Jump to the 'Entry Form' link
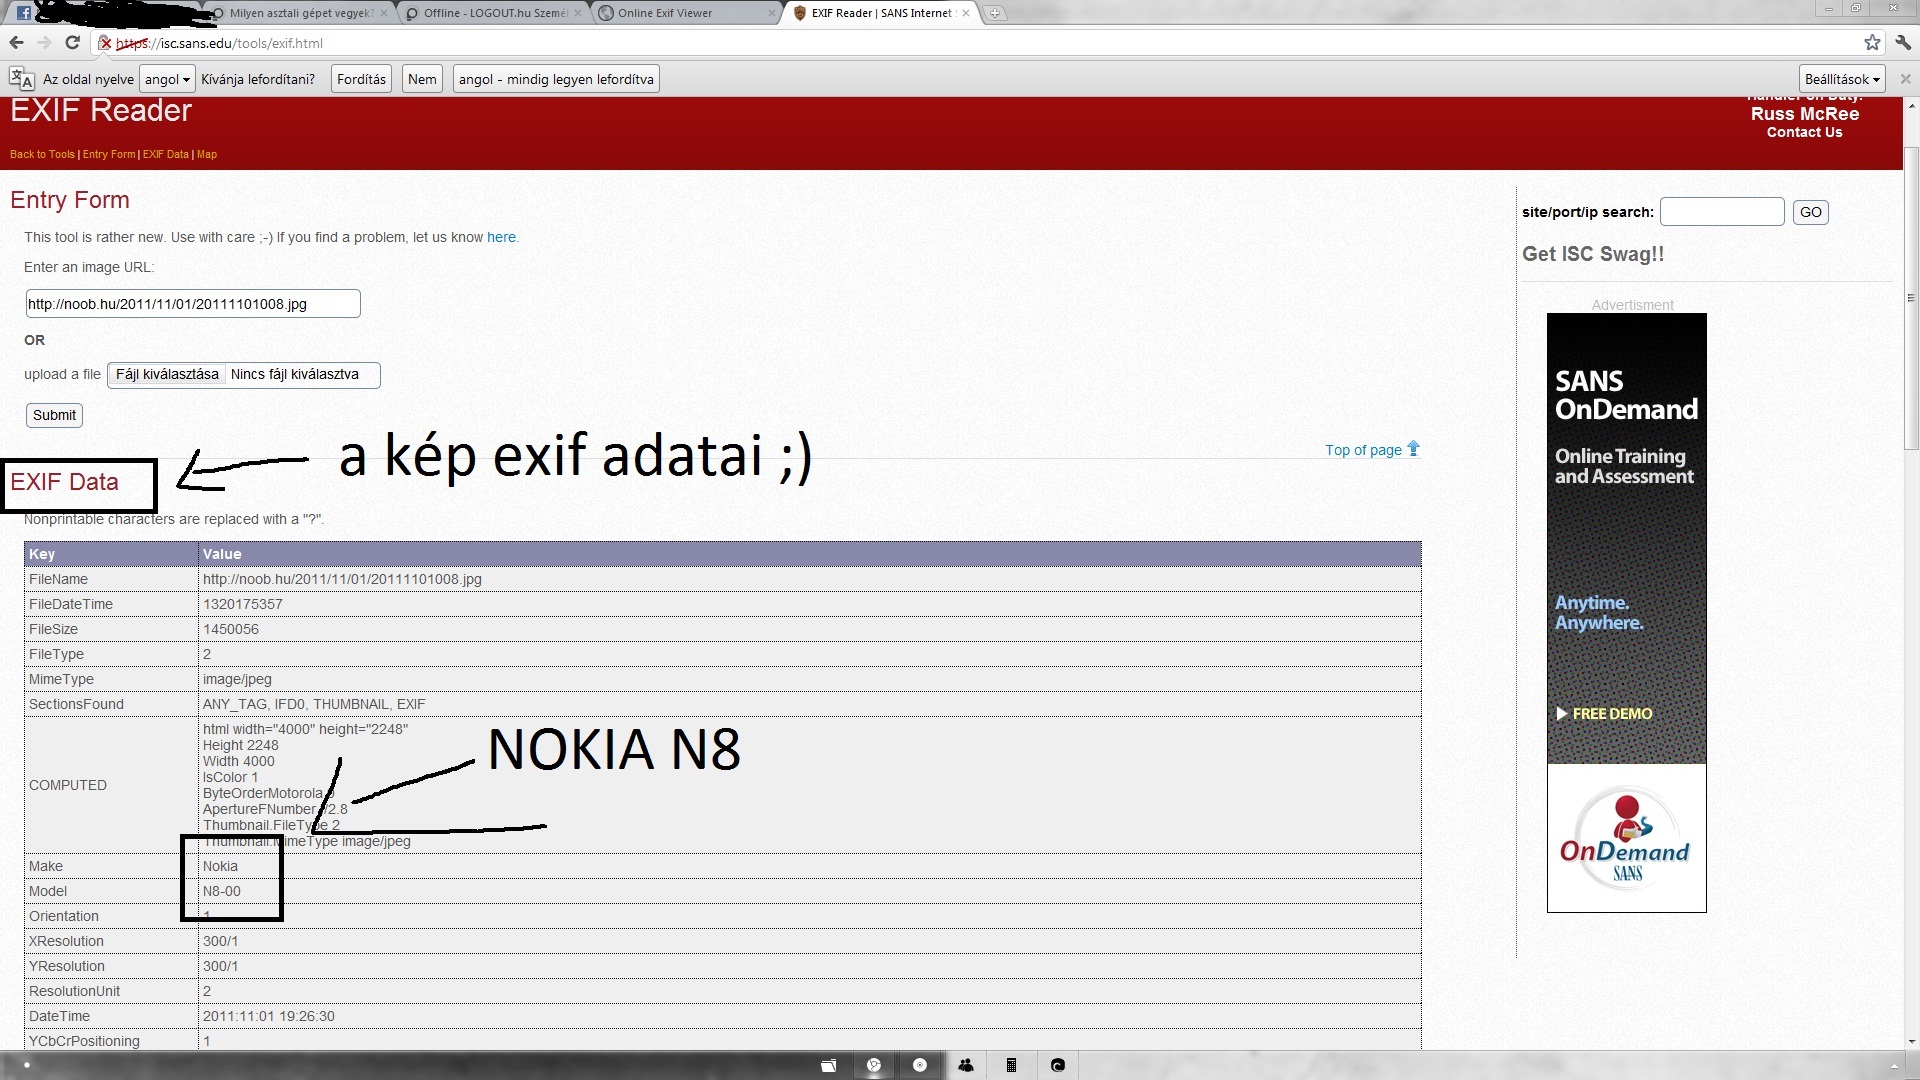The width and height of the screenshot is (1920, 1080). [109, 154]
